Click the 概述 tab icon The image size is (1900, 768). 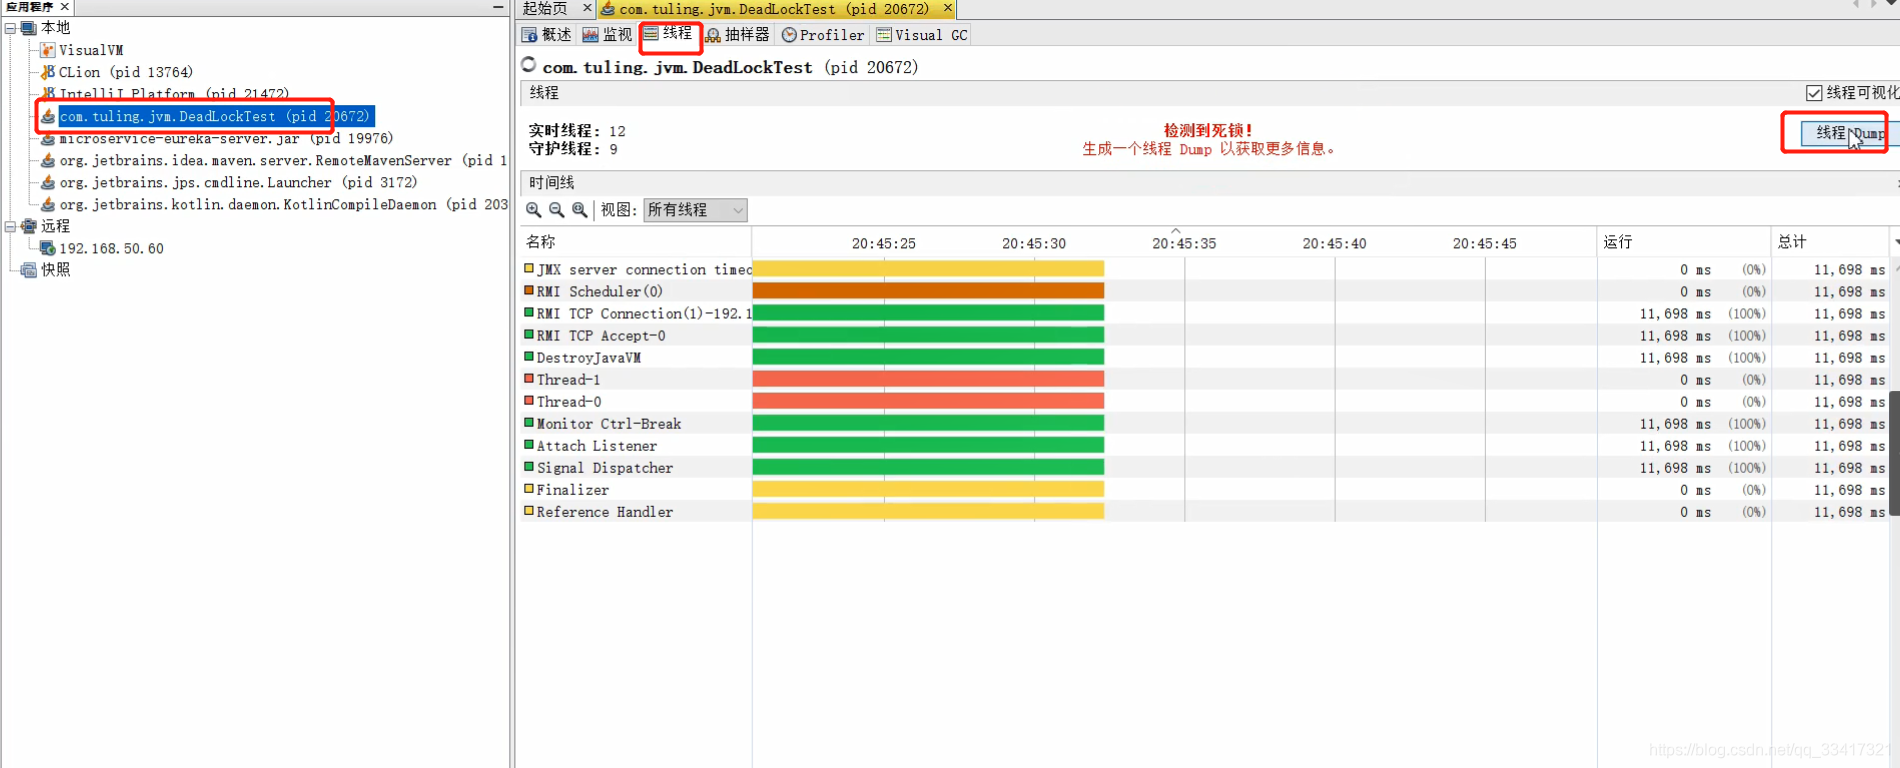[x=529, y=35]
